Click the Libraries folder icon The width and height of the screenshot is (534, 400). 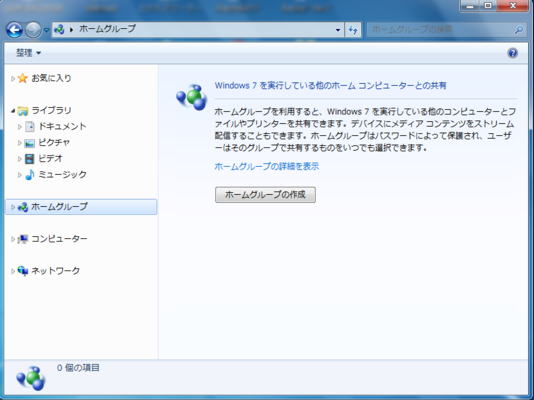[x=22, y=111]
